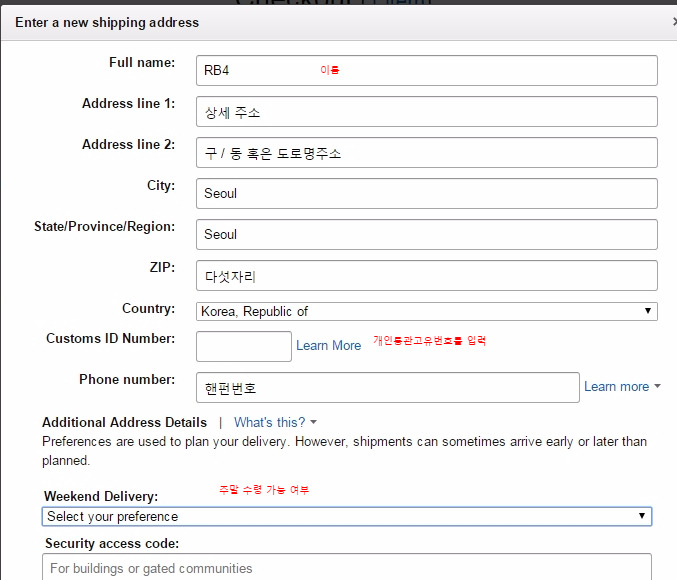Click the empty Customs ID Number box
This screenshot has width=677, height=580.
point(243,346)
